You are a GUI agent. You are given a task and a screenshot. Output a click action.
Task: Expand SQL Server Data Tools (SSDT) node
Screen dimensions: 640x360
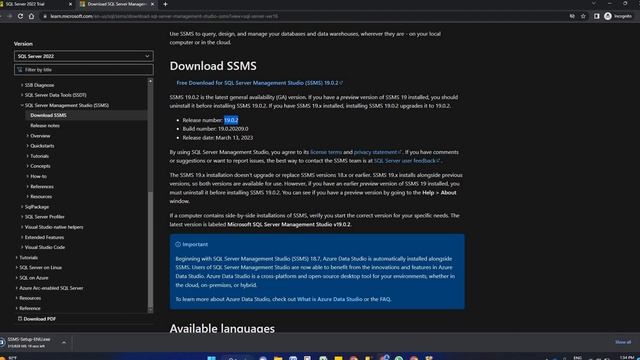[x=22, y=95]
